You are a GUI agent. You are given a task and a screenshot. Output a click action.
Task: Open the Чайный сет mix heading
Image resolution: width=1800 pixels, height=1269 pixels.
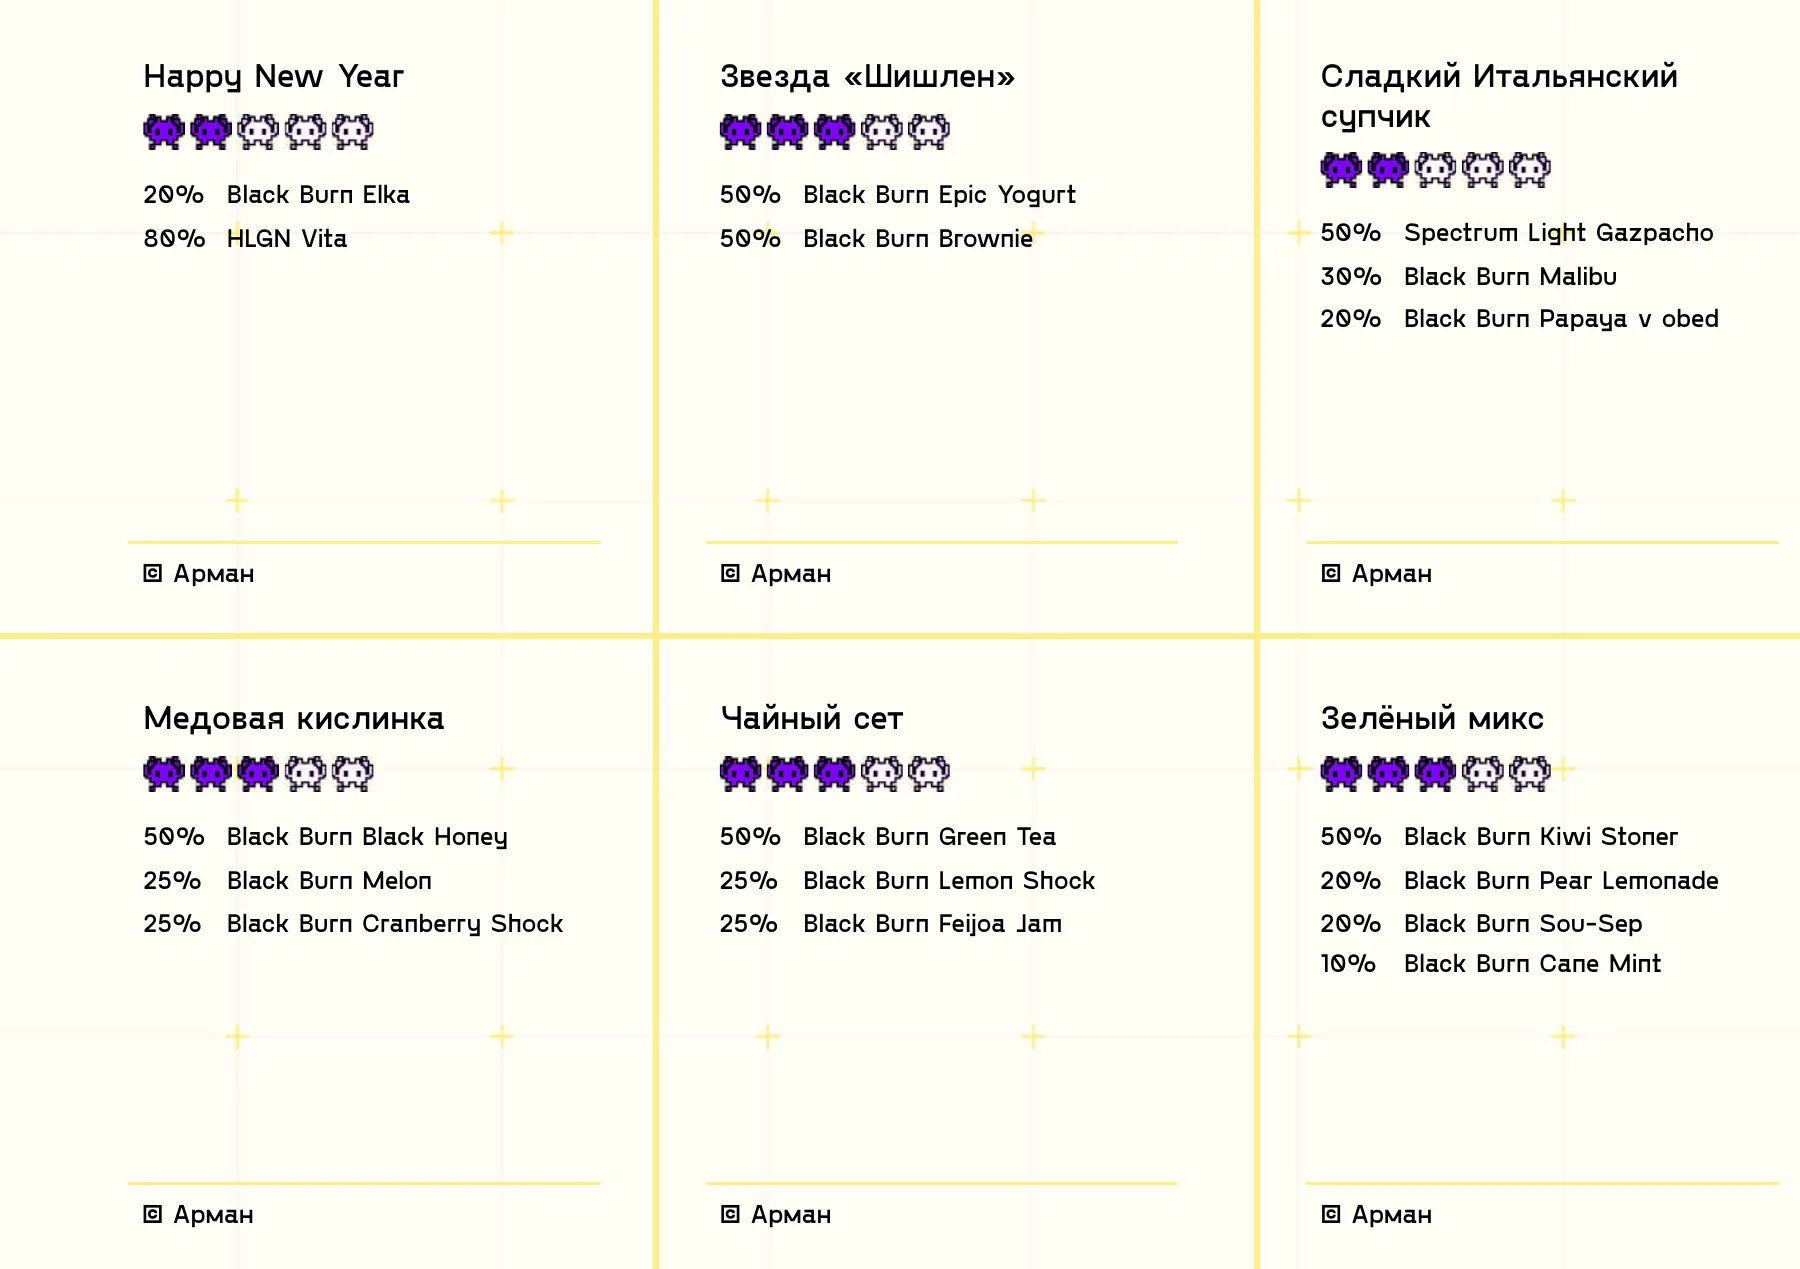click(811, 718)
